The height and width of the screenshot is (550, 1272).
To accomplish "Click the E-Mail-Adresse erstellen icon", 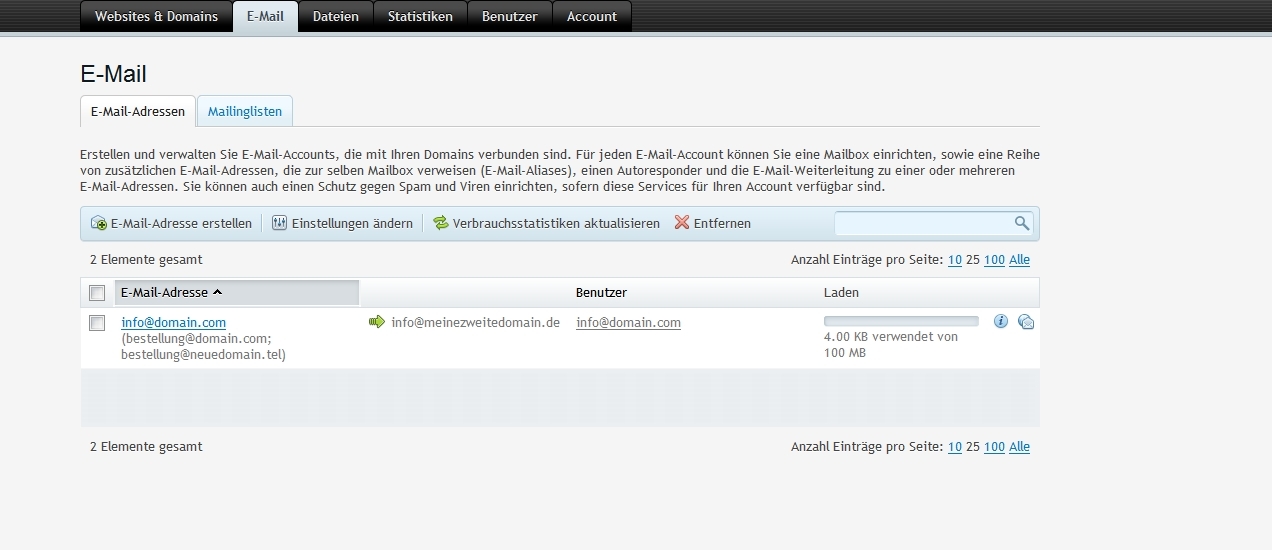I will coord(99,223).
